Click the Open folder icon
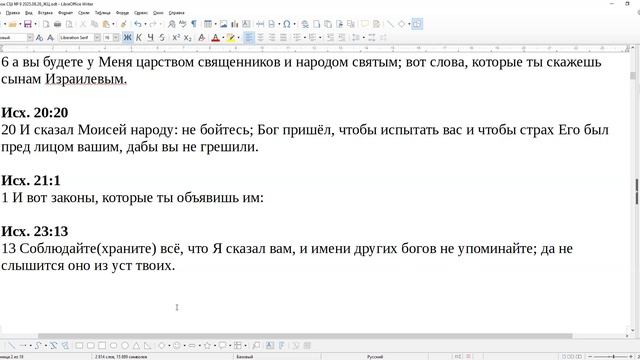The height and width of the screenshot is (360, 640). click(x=13, y=24)
